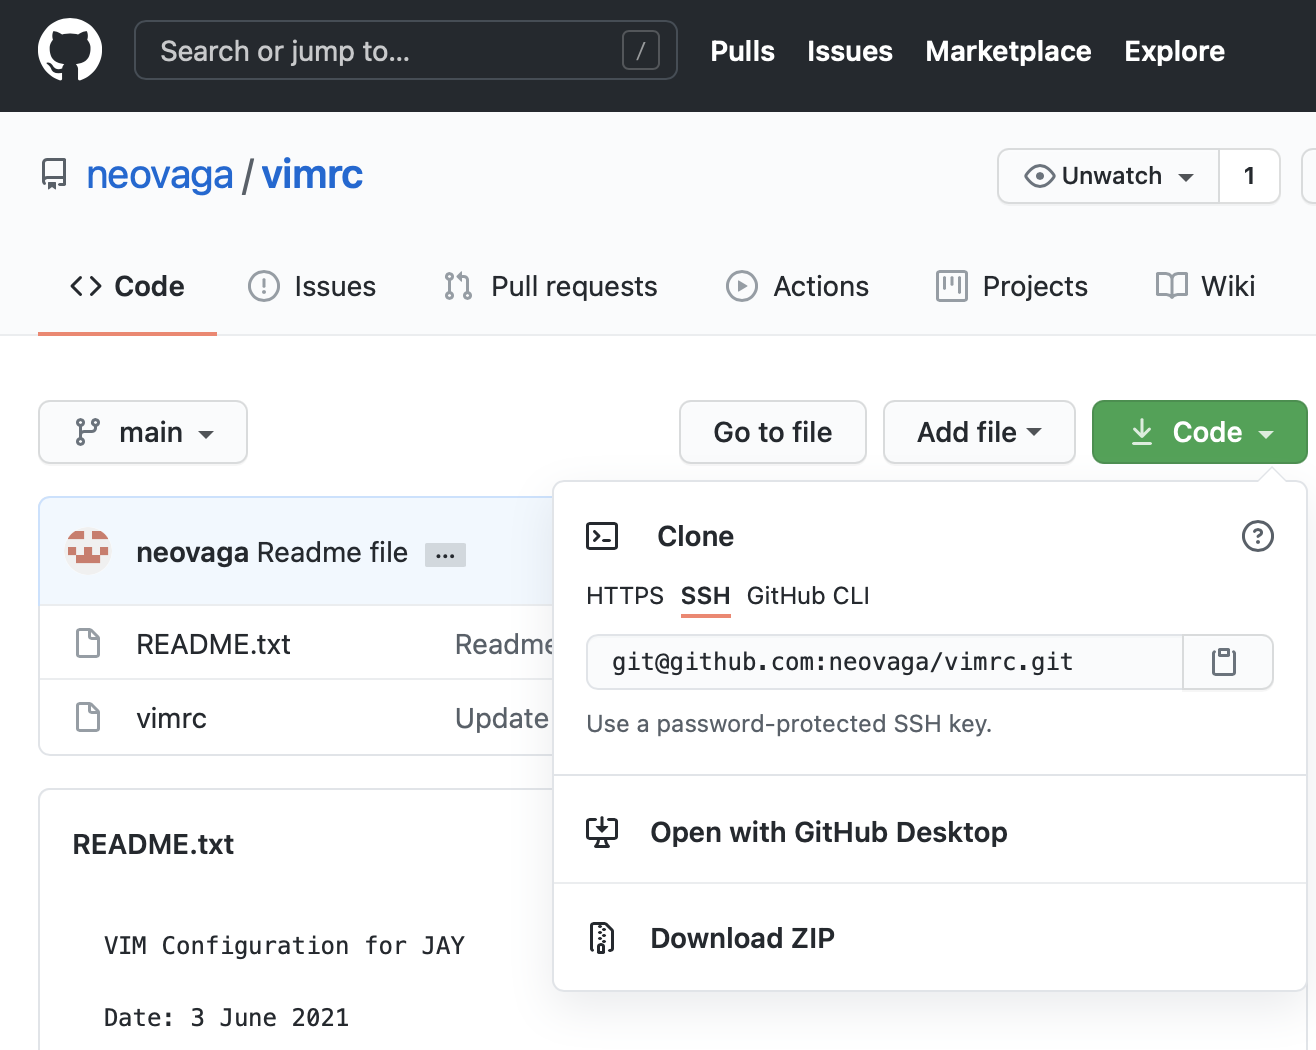
Task: Select GitHub CLI clone option
Action: click(x=808, y=596)
